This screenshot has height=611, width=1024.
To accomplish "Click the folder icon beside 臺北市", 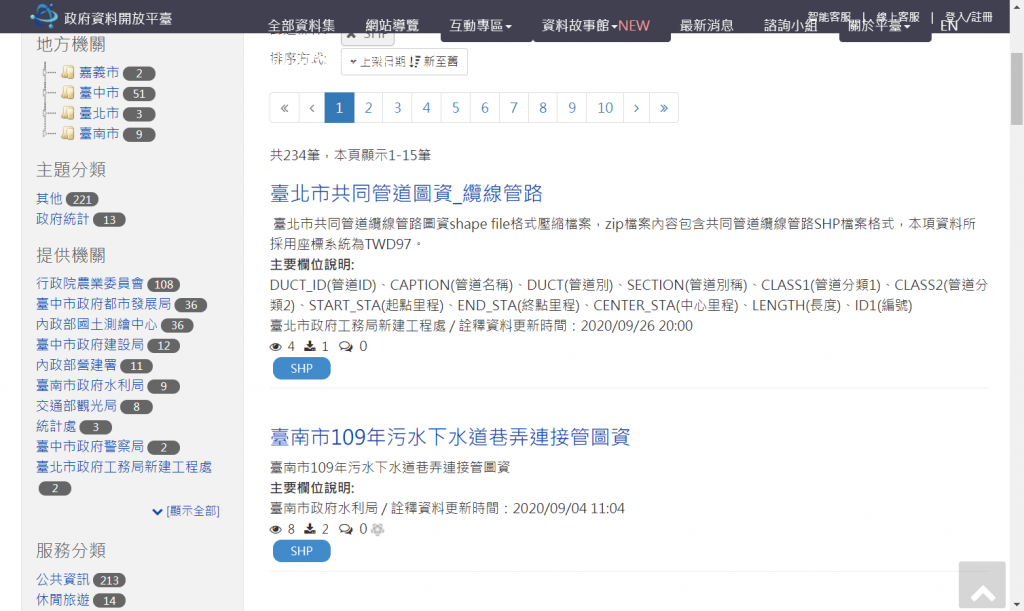I will point(68,113).
